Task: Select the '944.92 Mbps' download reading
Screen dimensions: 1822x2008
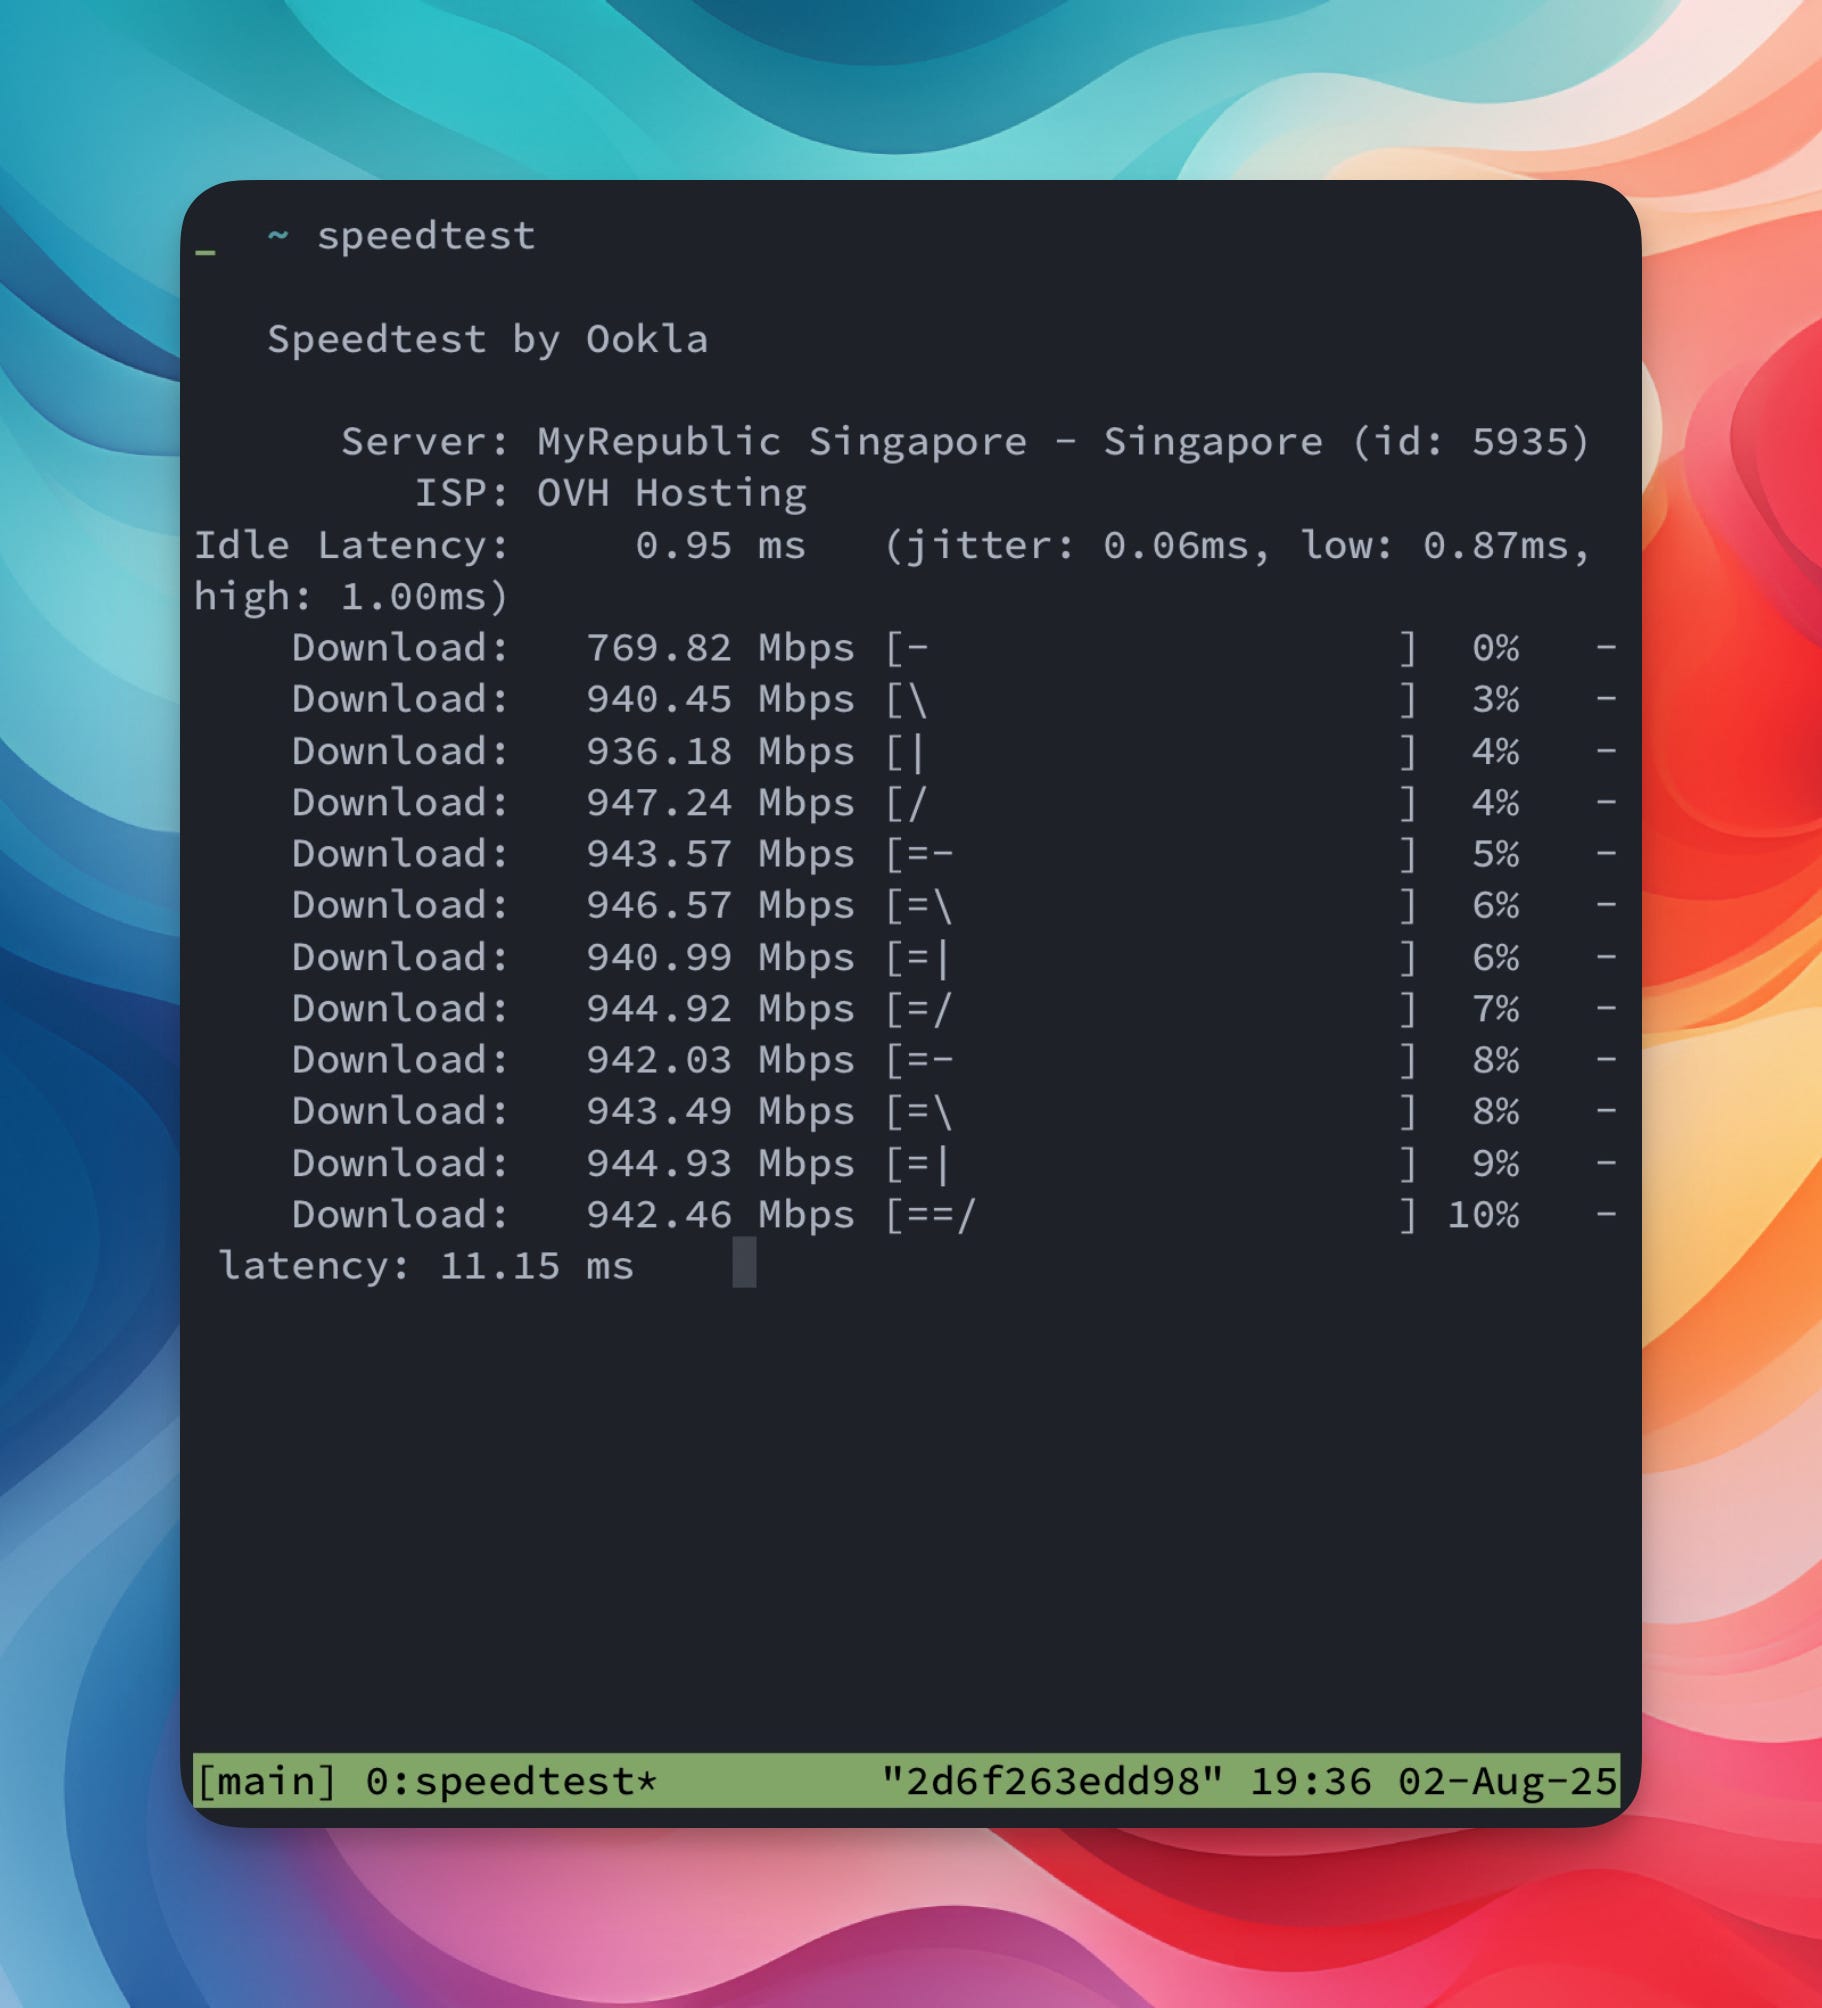Action: coord(720,1009)
